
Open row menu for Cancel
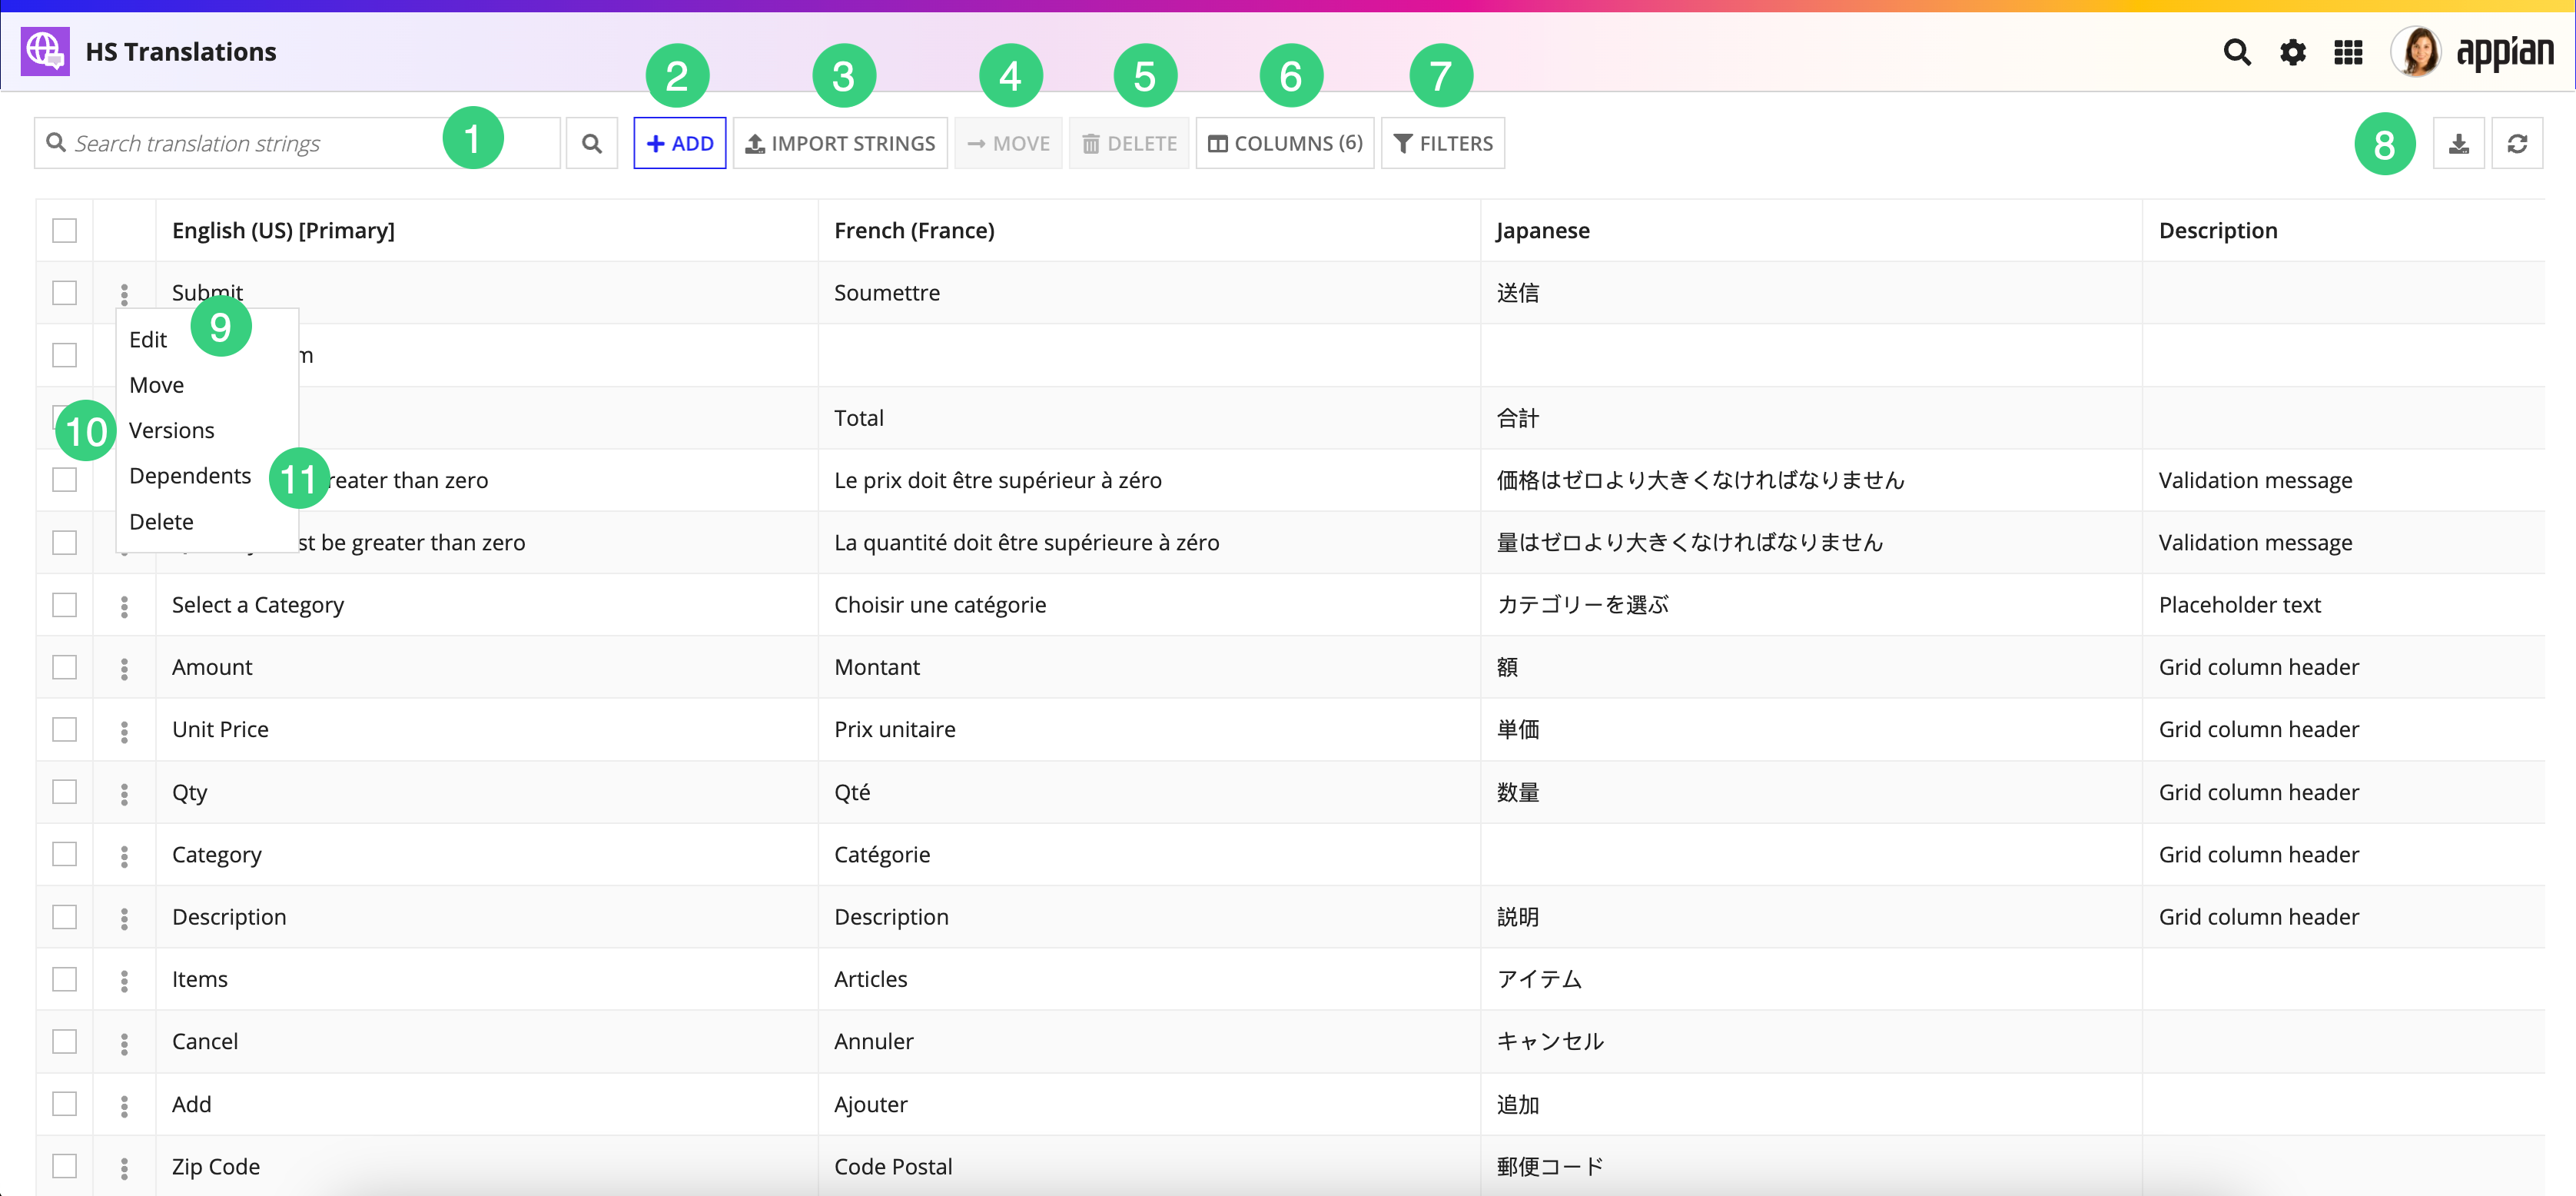pos(124,1043)
